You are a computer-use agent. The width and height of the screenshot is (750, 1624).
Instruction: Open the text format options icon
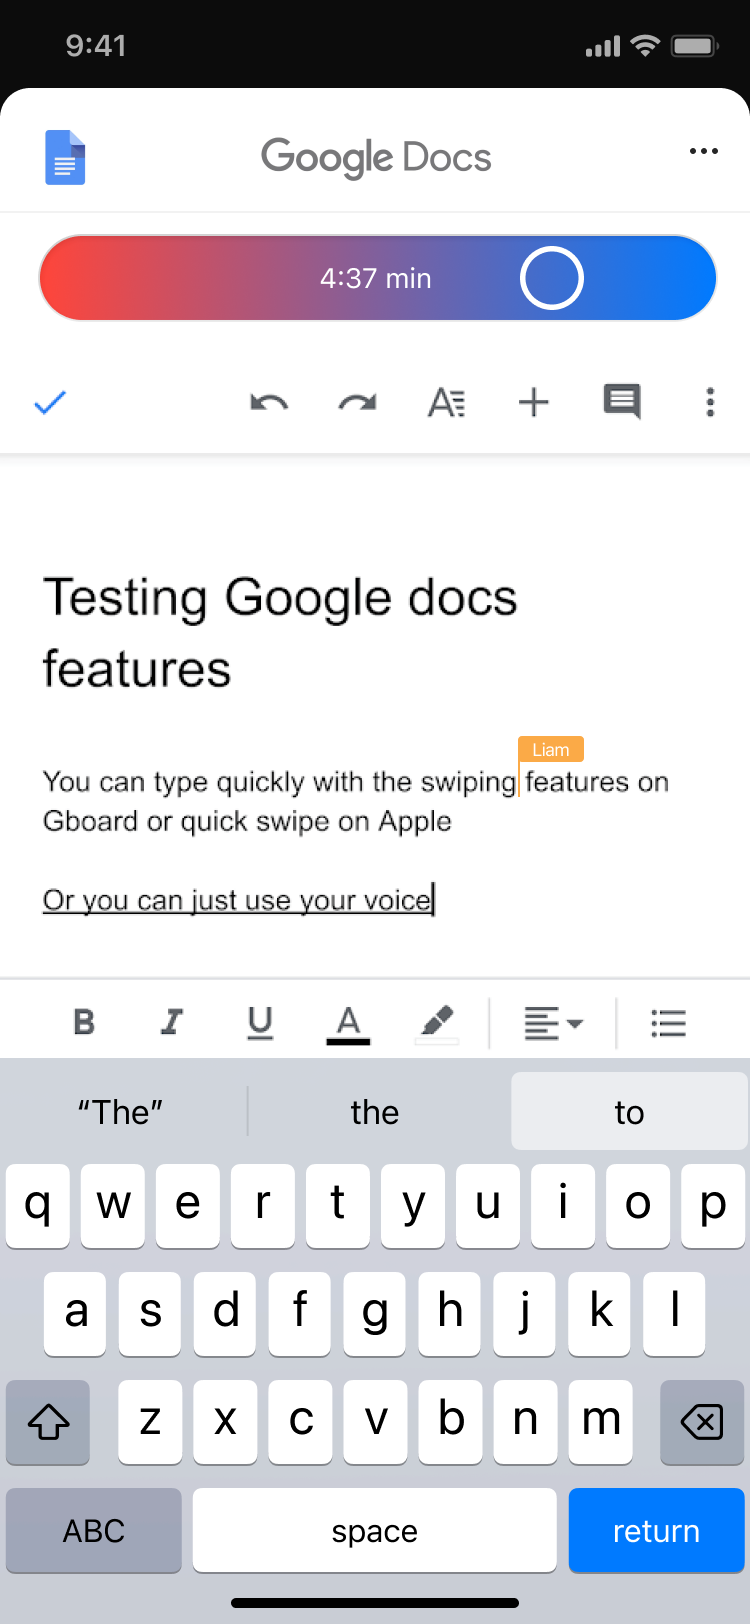coord(446,403)
